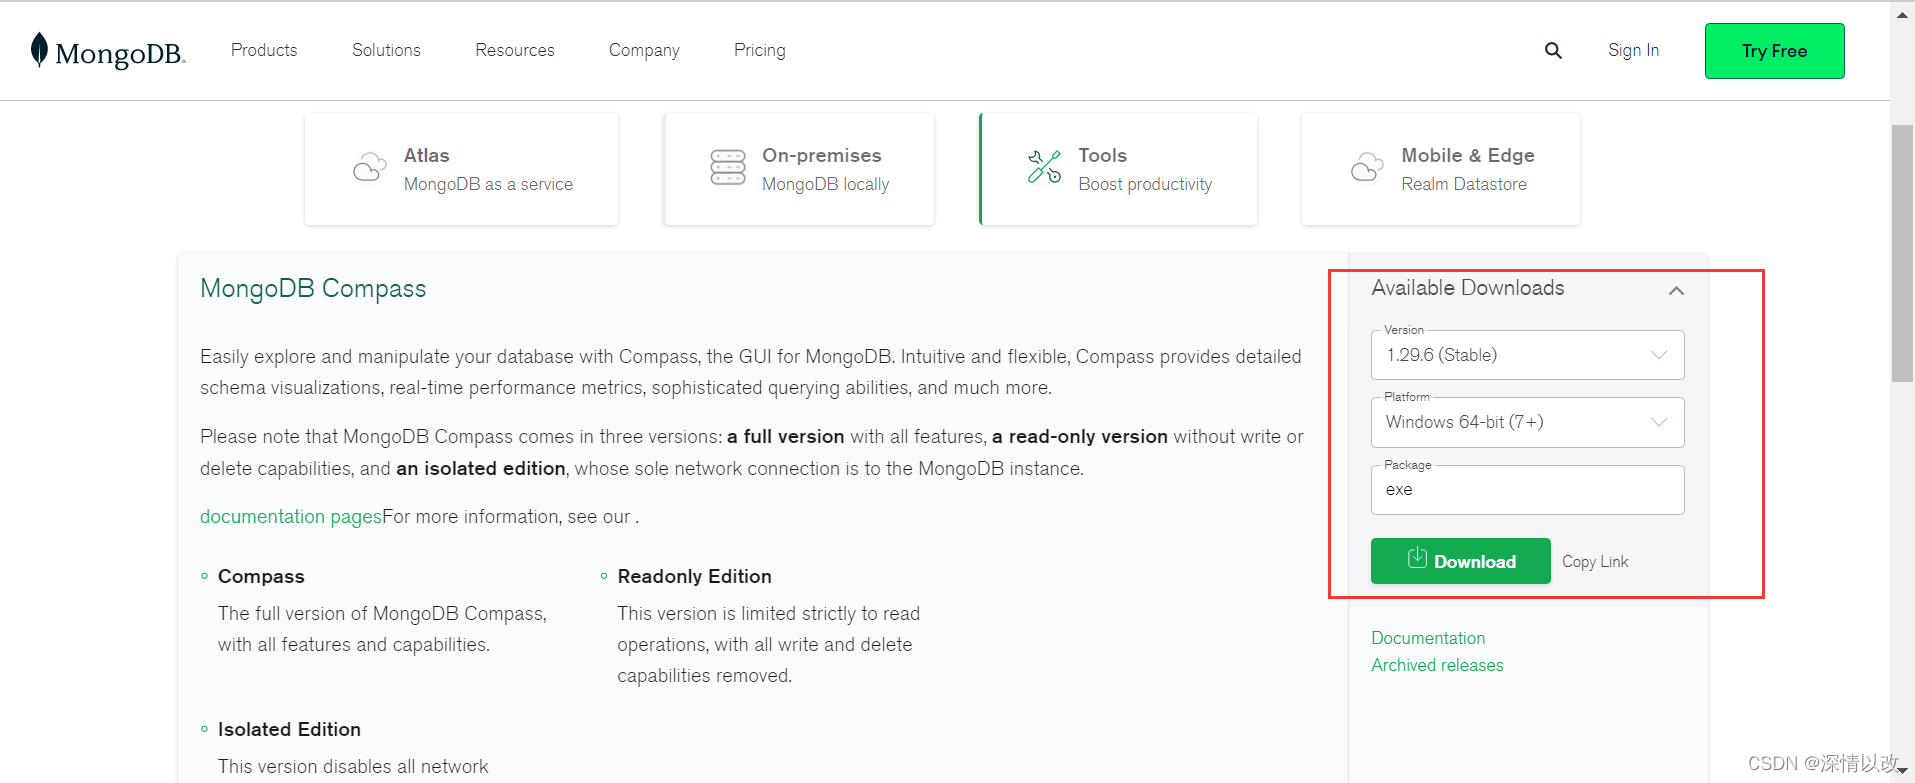Open the Documentation link
This screenshot has height=783, width=1915.
pos(1428,638)
